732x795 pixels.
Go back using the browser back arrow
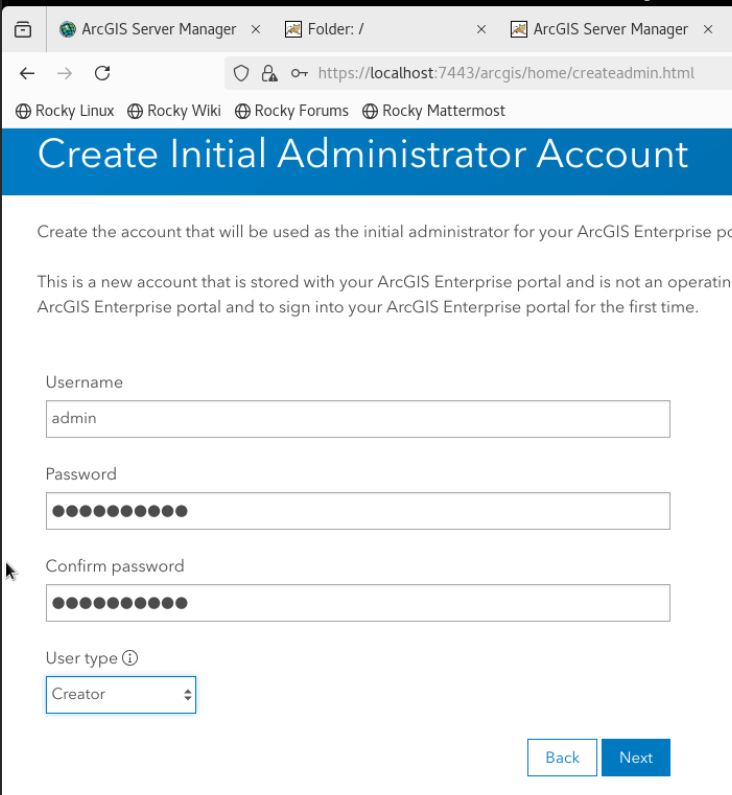coord(27,74)
